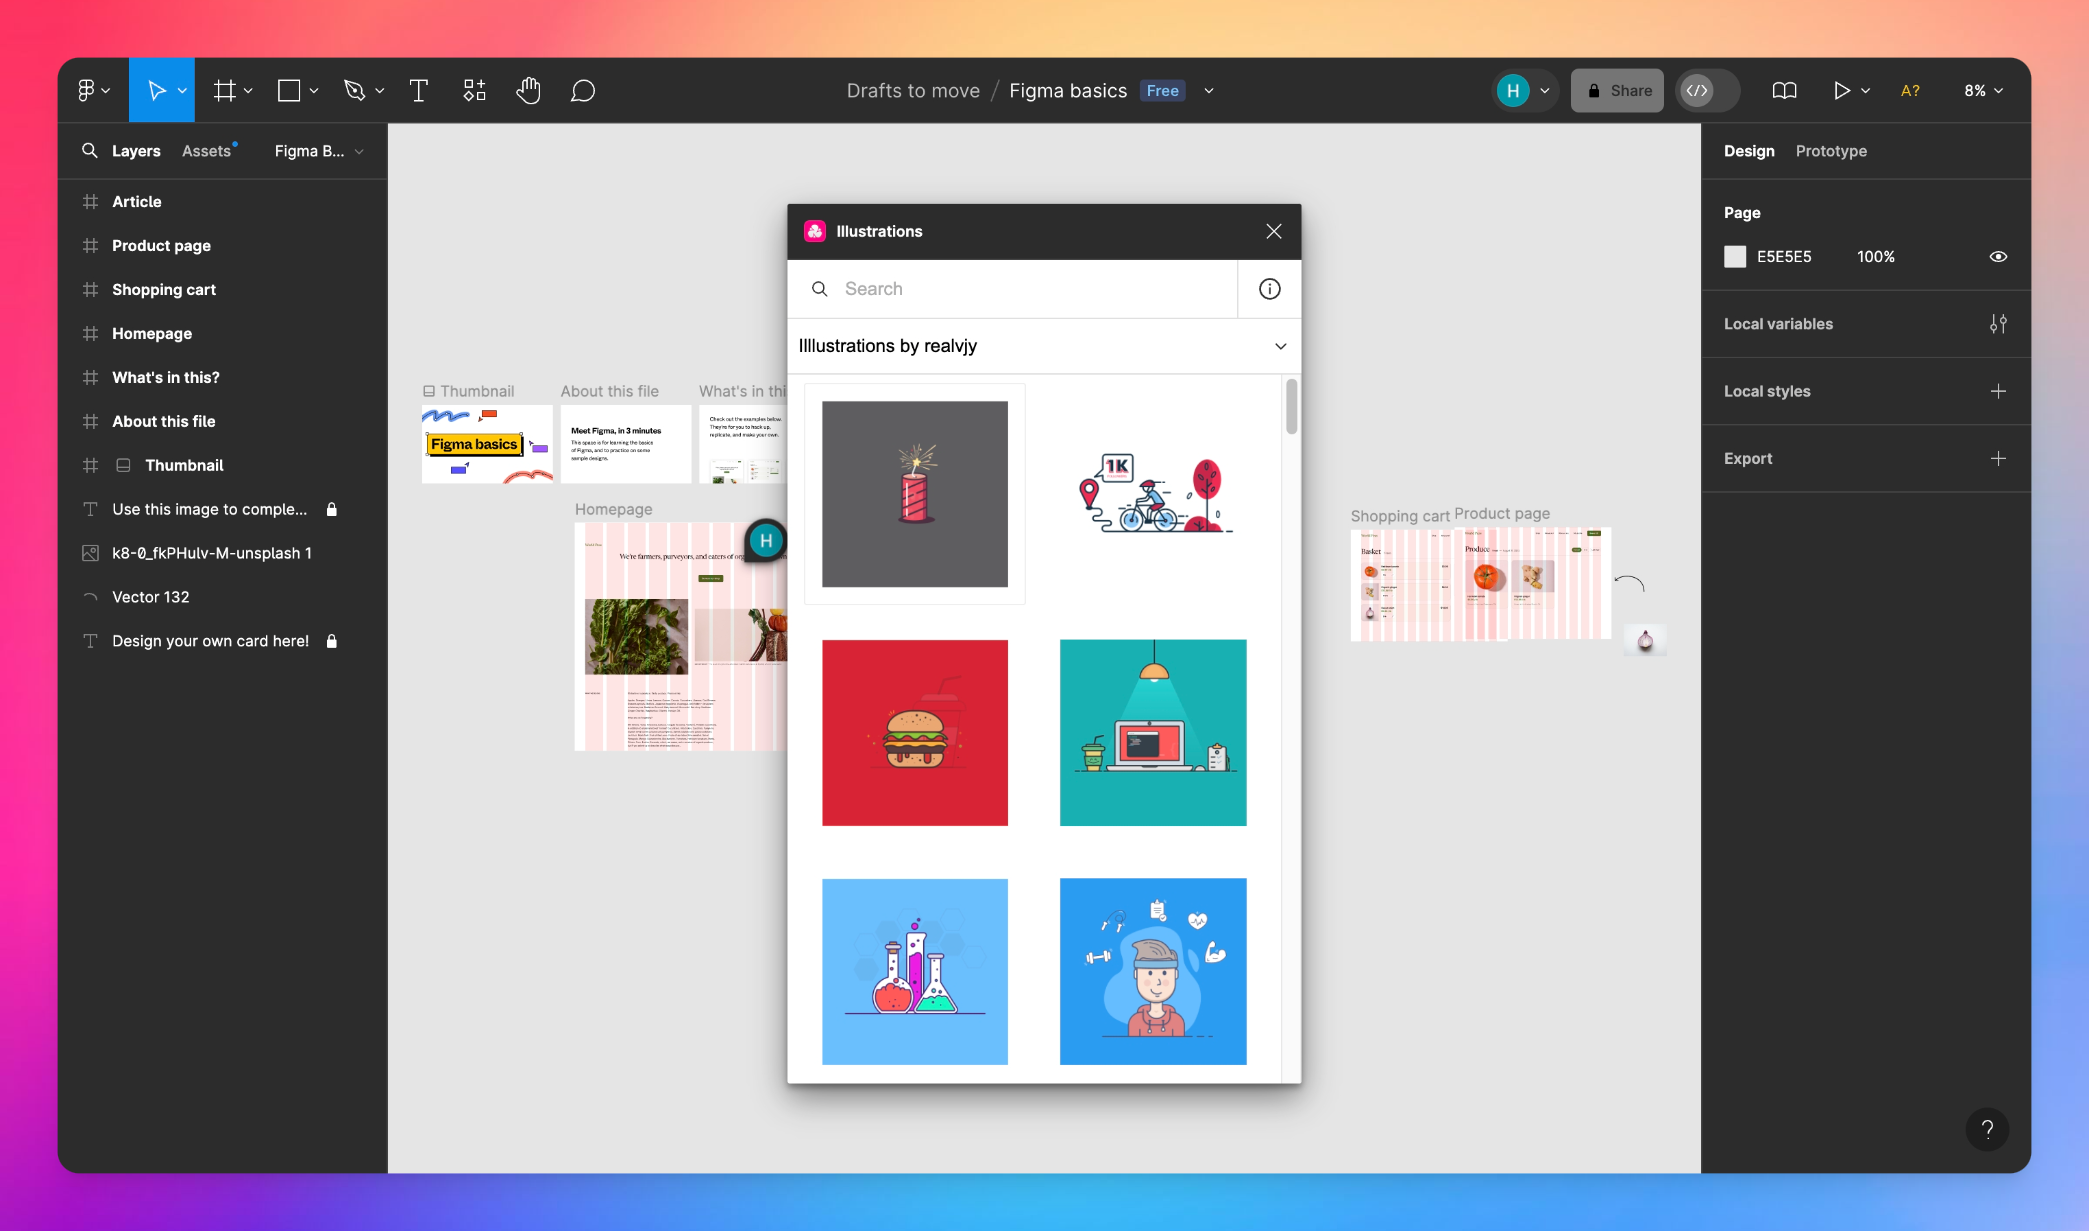Expand shape tools dropdown
This screenshot has height=1231, width=2089.
[x=314, y=91]
